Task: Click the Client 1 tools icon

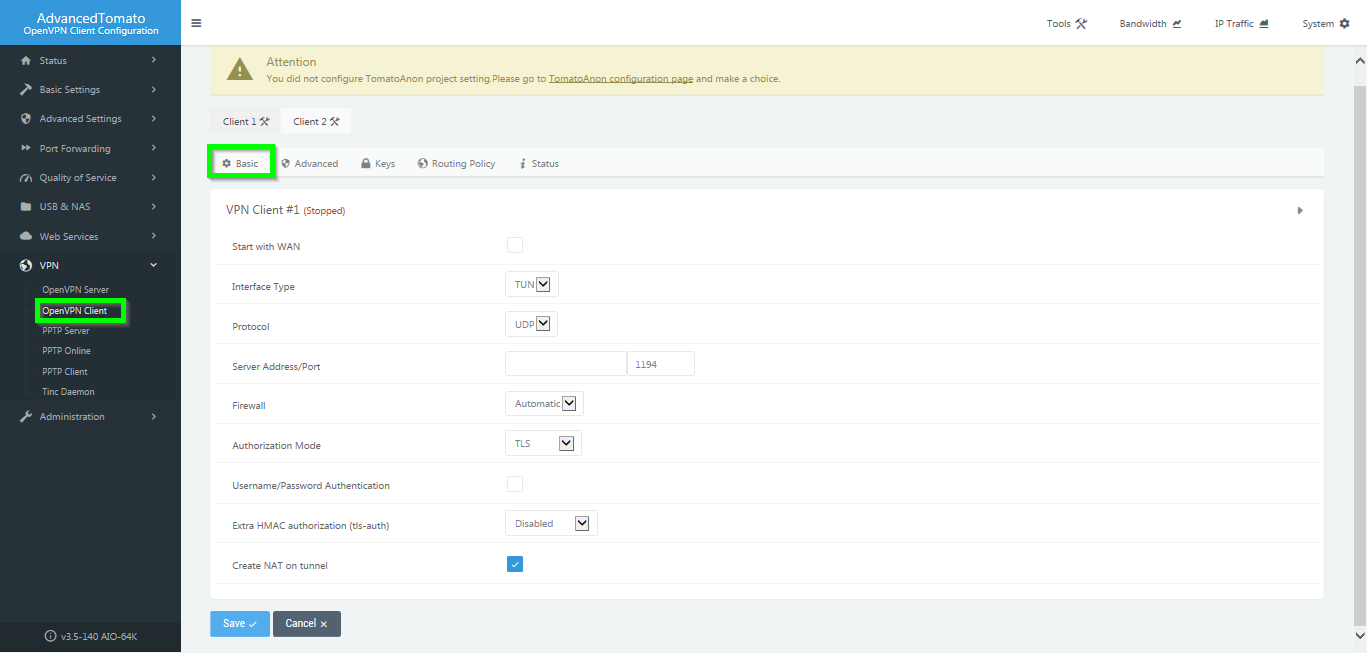Action: pyautogui.click(x=265, y=122)
